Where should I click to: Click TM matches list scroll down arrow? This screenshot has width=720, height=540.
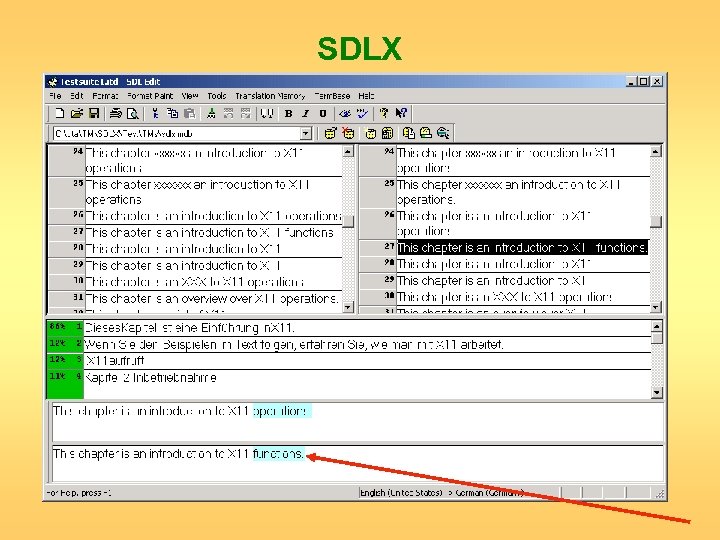pyautogui.click(x=657, y=393)
